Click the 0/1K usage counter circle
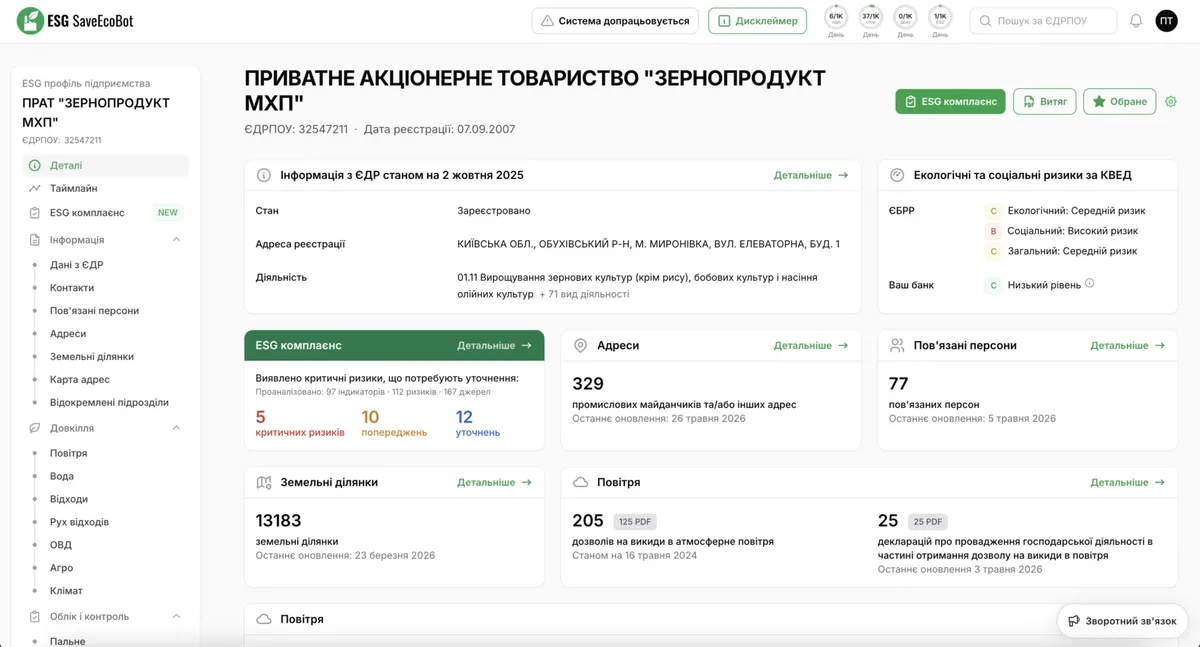The image size is (1200, 647). (905, 17)
